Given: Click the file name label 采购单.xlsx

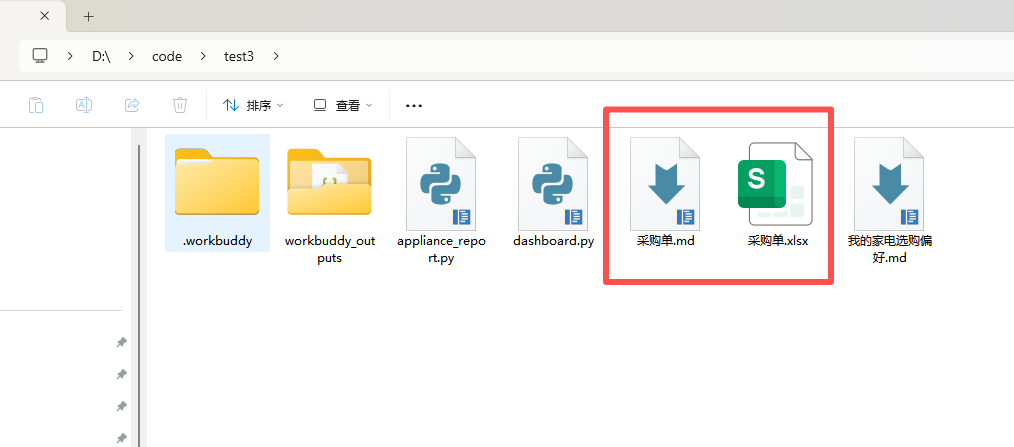Looking at the screenshot, I should pos(778,241).
